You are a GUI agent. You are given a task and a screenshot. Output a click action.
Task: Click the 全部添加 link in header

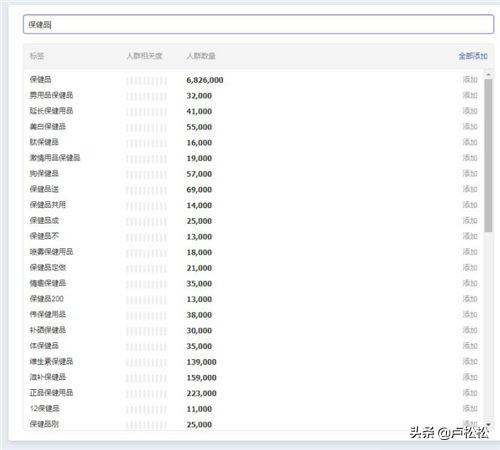(473, 56)
